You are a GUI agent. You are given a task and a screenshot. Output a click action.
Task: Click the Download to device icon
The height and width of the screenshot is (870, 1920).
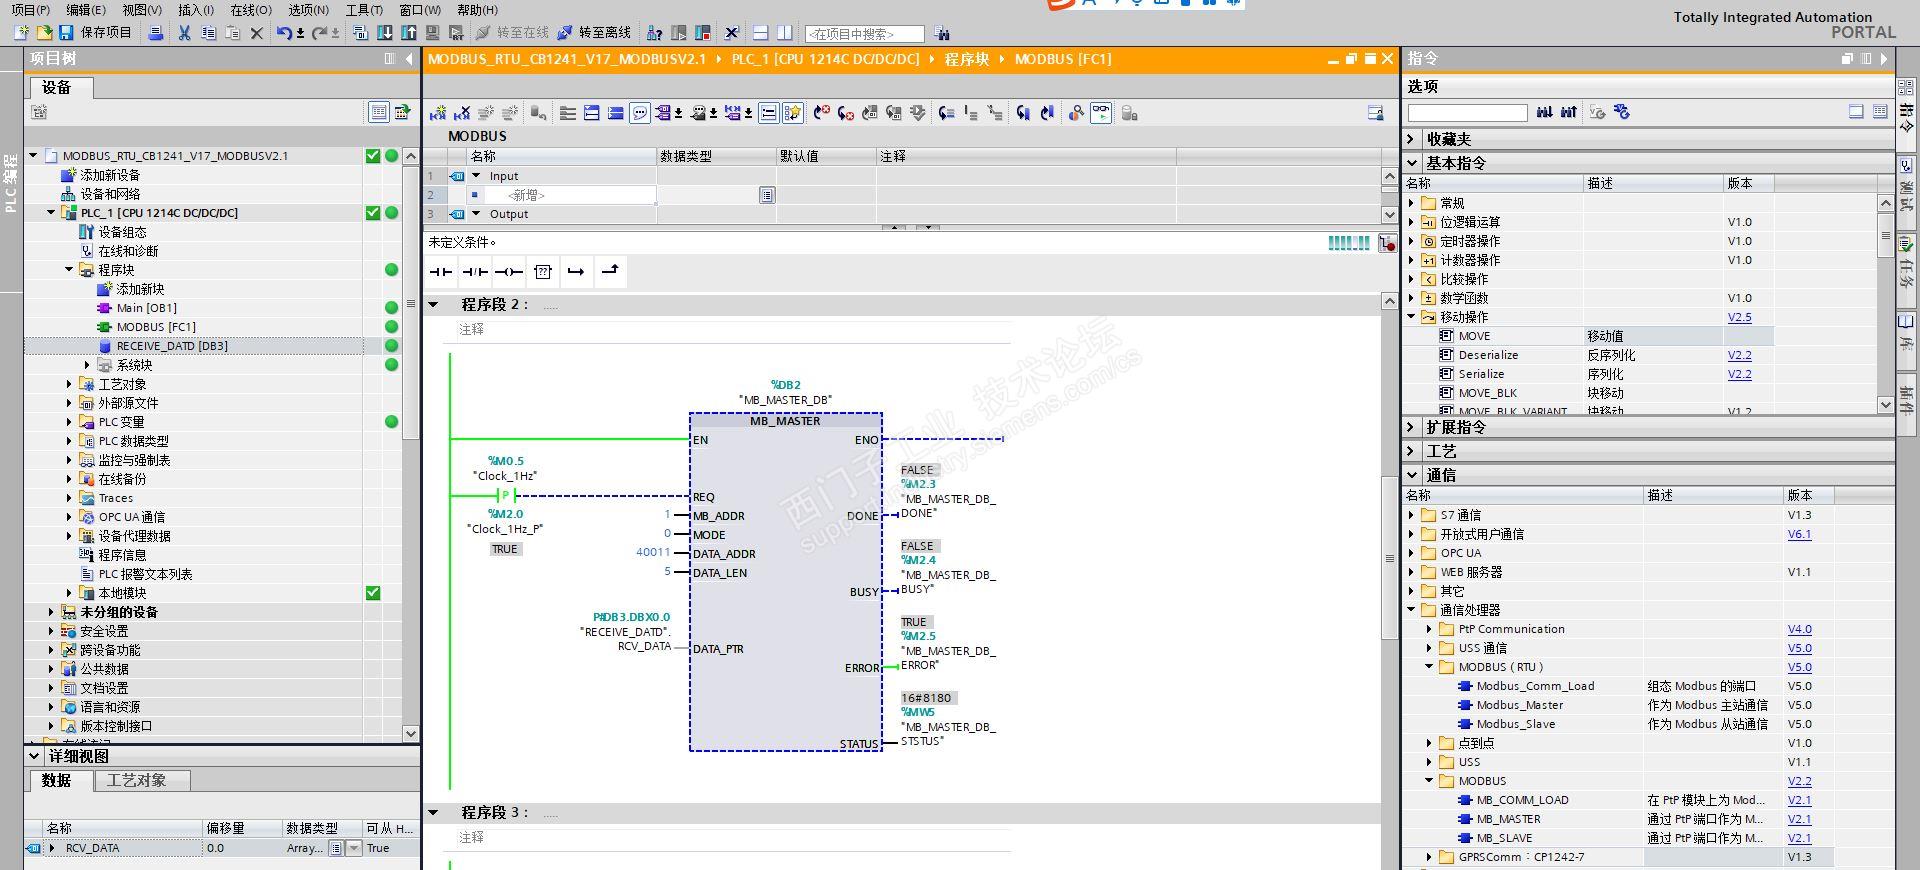pos(385,33)
